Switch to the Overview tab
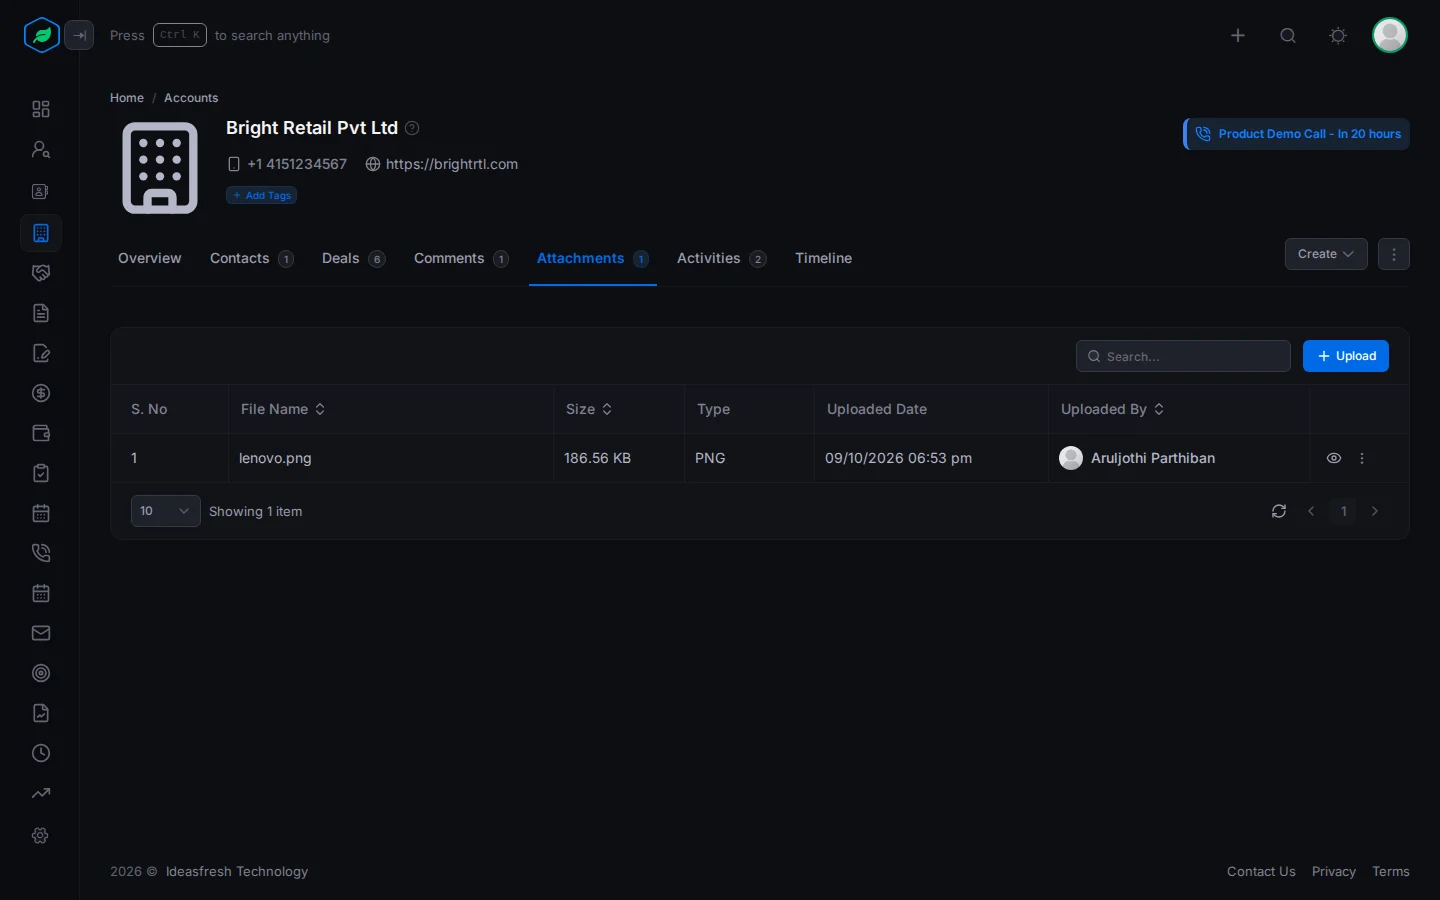This screenshot has height=900, width=1440. 150,258
